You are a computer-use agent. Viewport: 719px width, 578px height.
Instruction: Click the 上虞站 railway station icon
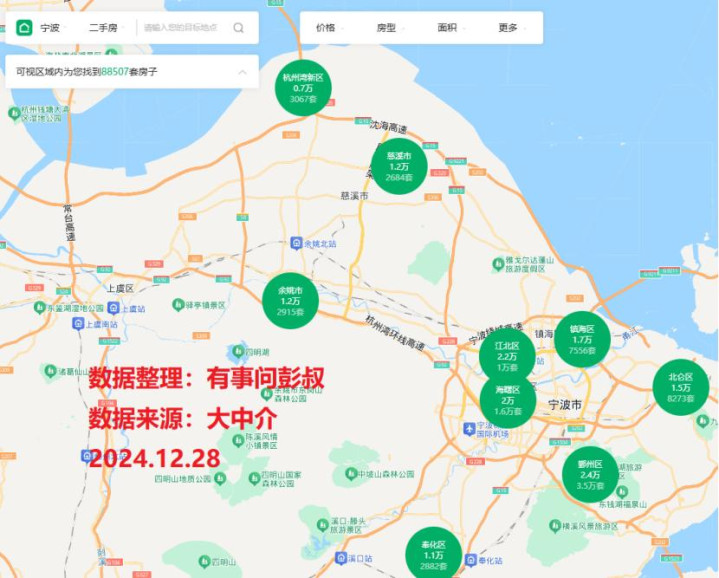pyautogui.click(x=113, y=308)
